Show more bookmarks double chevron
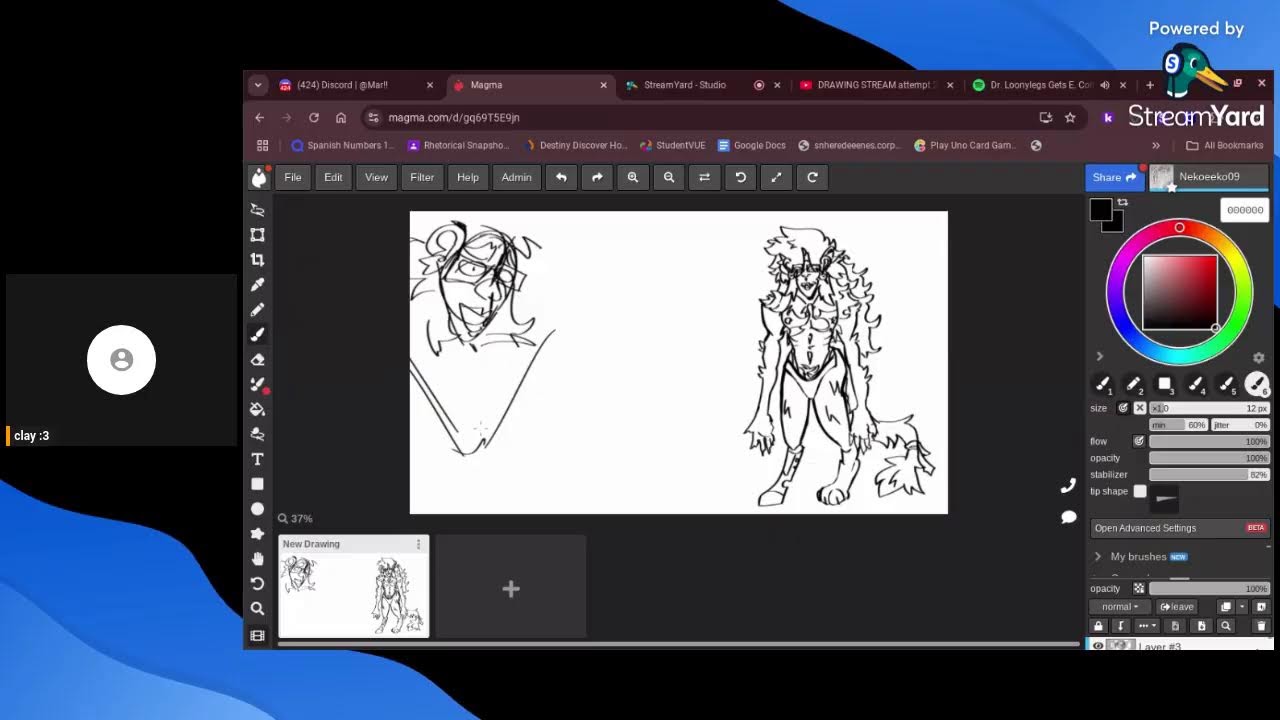This screenshot has height=720, width=1280. (1156, 145)
